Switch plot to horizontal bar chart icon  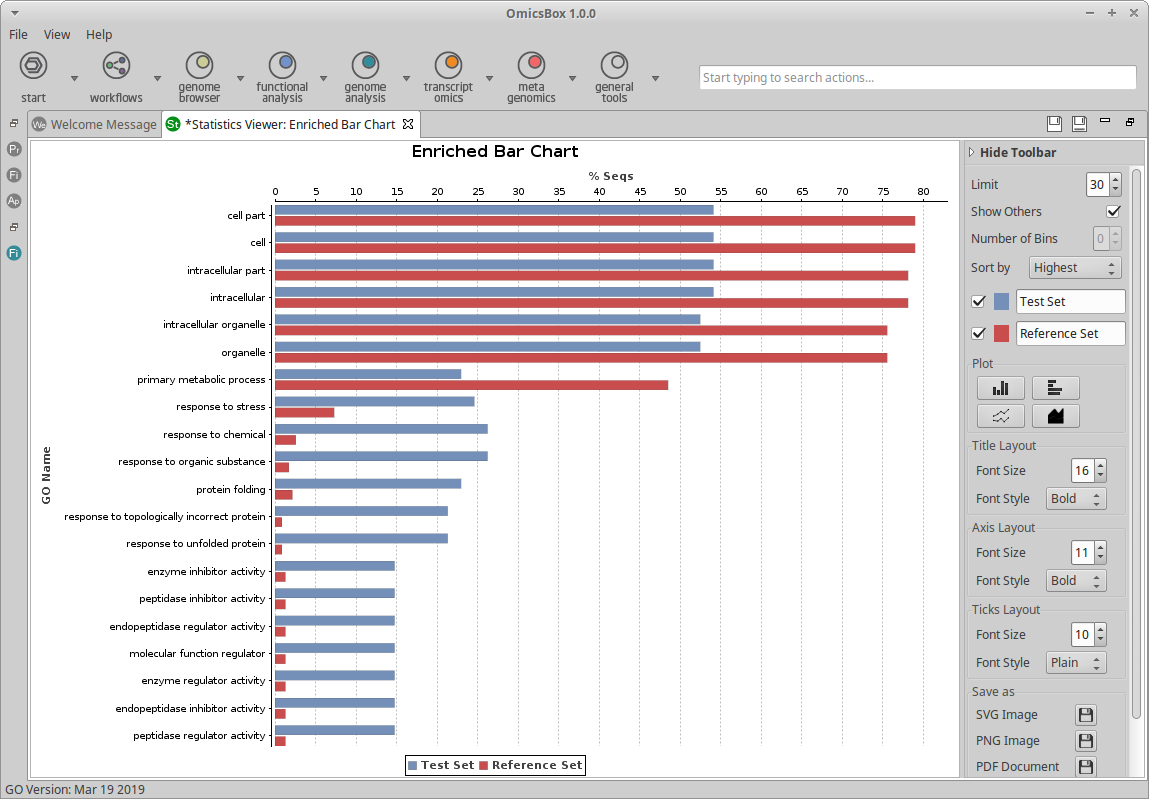tap(1055, 388)
